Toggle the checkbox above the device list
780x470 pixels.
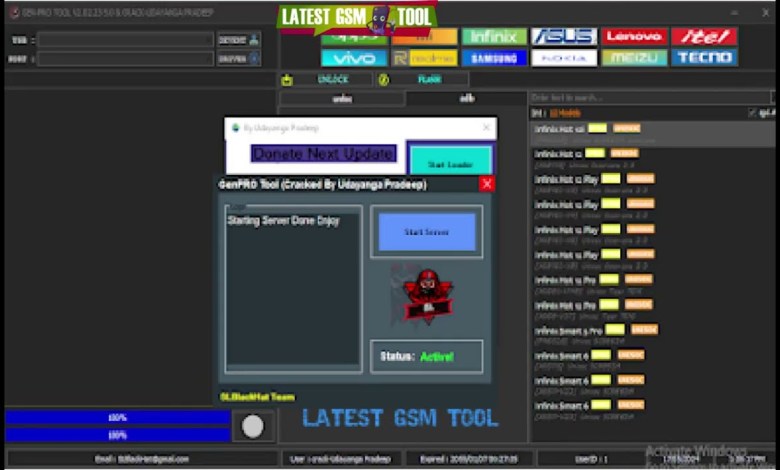[751, 113]
